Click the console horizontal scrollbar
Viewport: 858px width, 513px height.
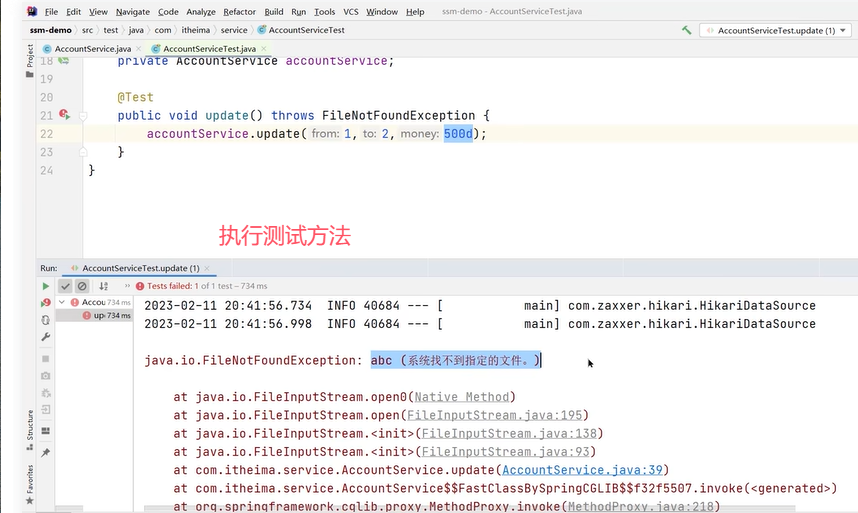tap(469, 509)
